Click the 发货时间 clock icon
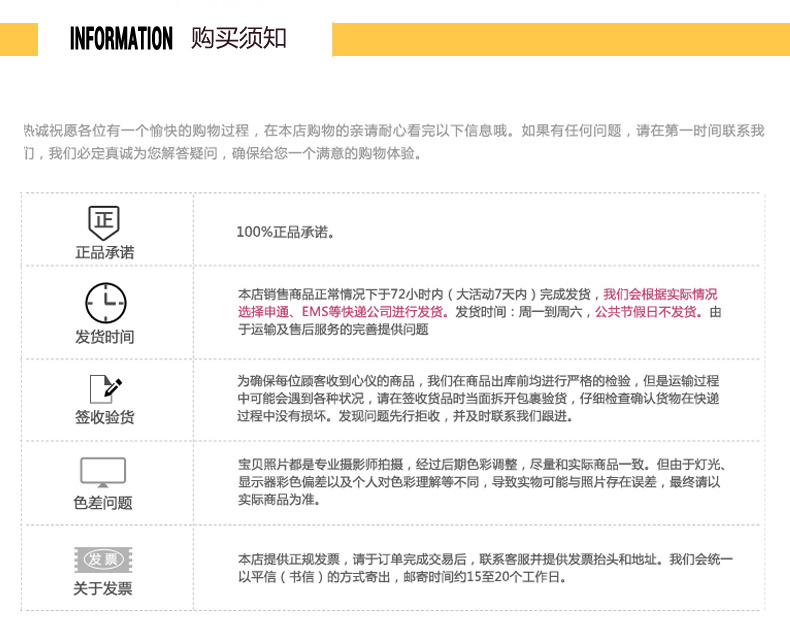Viewport: 790px width, 620px height. point(106,303)
